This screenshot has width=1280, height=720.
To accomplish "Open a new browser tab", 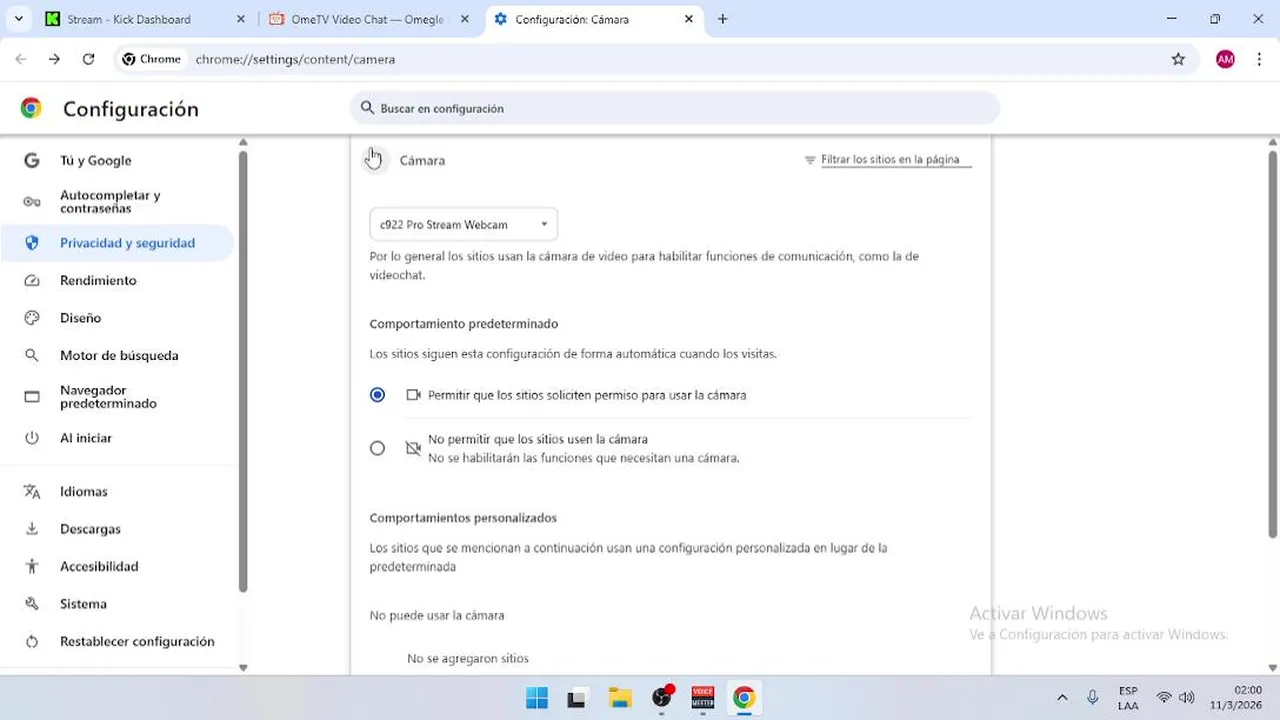I will coord(723,19).
